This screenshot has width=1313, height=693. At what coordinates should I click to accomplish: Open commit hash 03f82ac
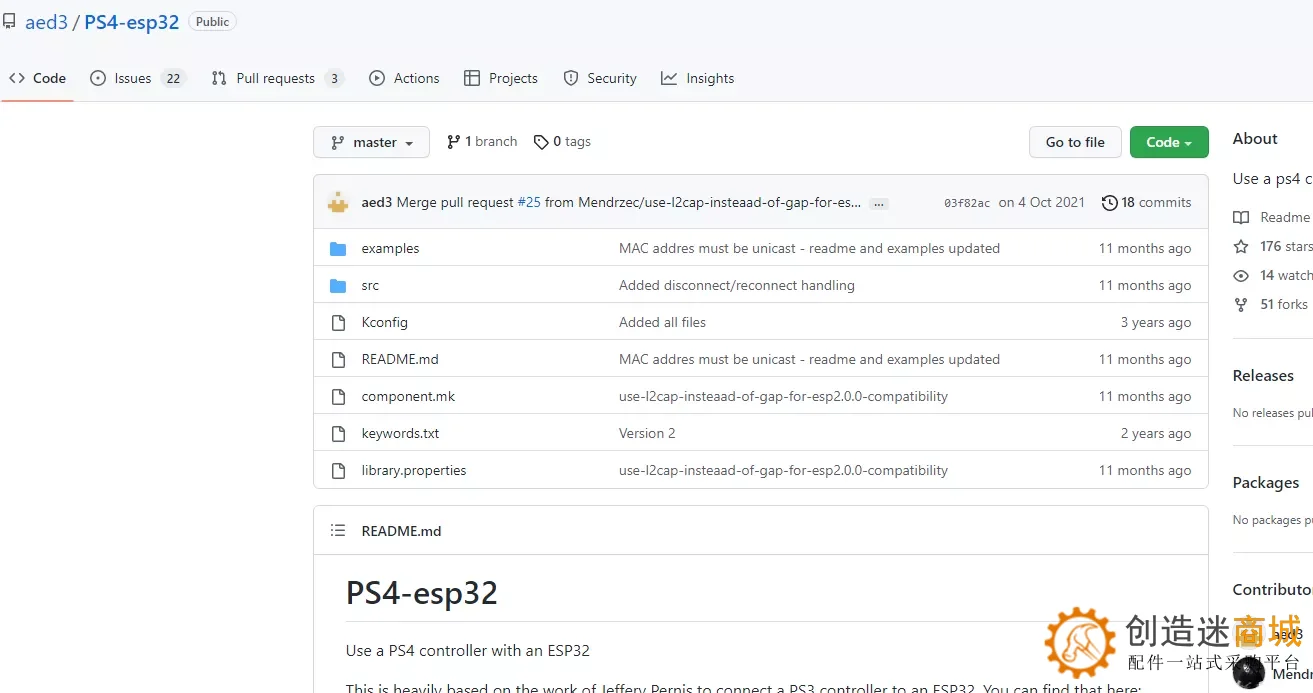pyautogui.click(x=967, y=203)
